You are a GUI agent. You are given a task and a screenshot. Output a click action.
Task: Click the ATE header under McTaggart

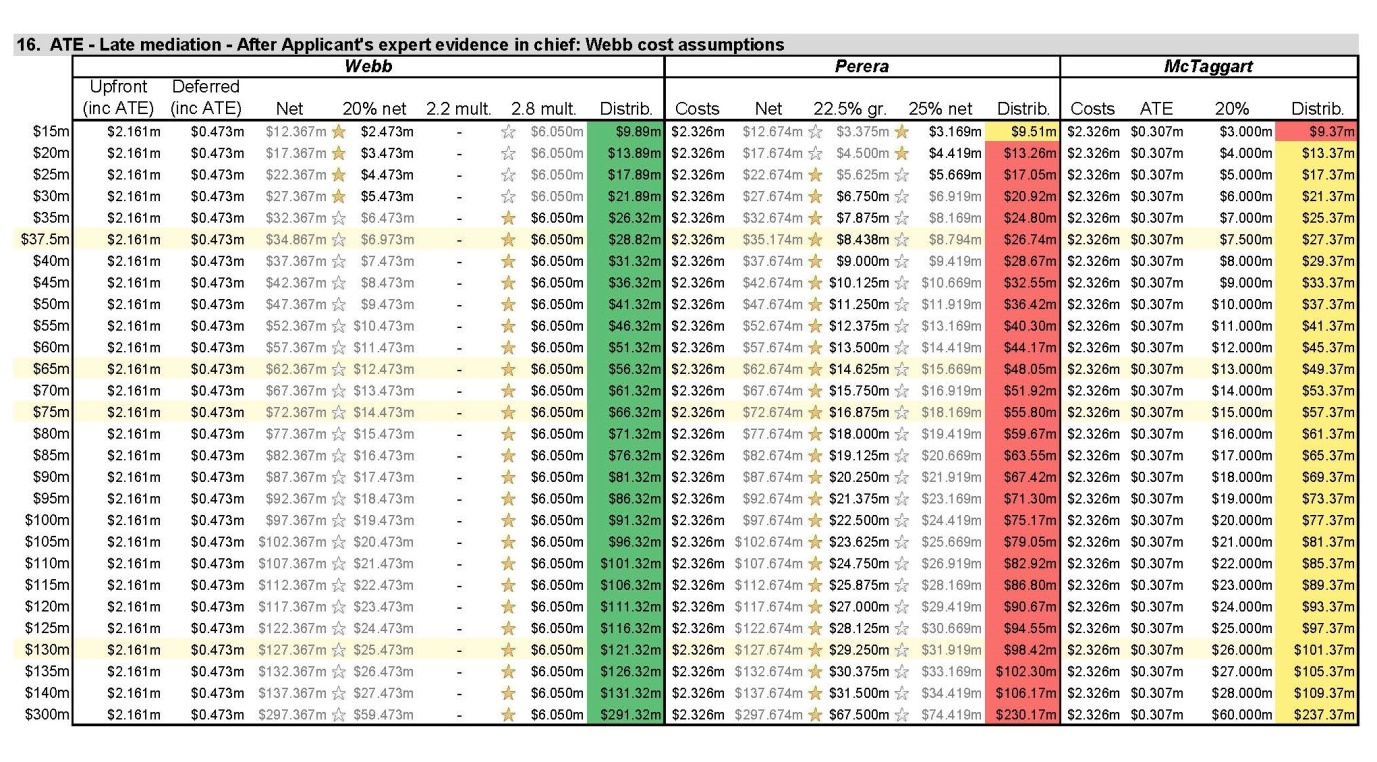pyautogui.click(x=1156, y=108)
